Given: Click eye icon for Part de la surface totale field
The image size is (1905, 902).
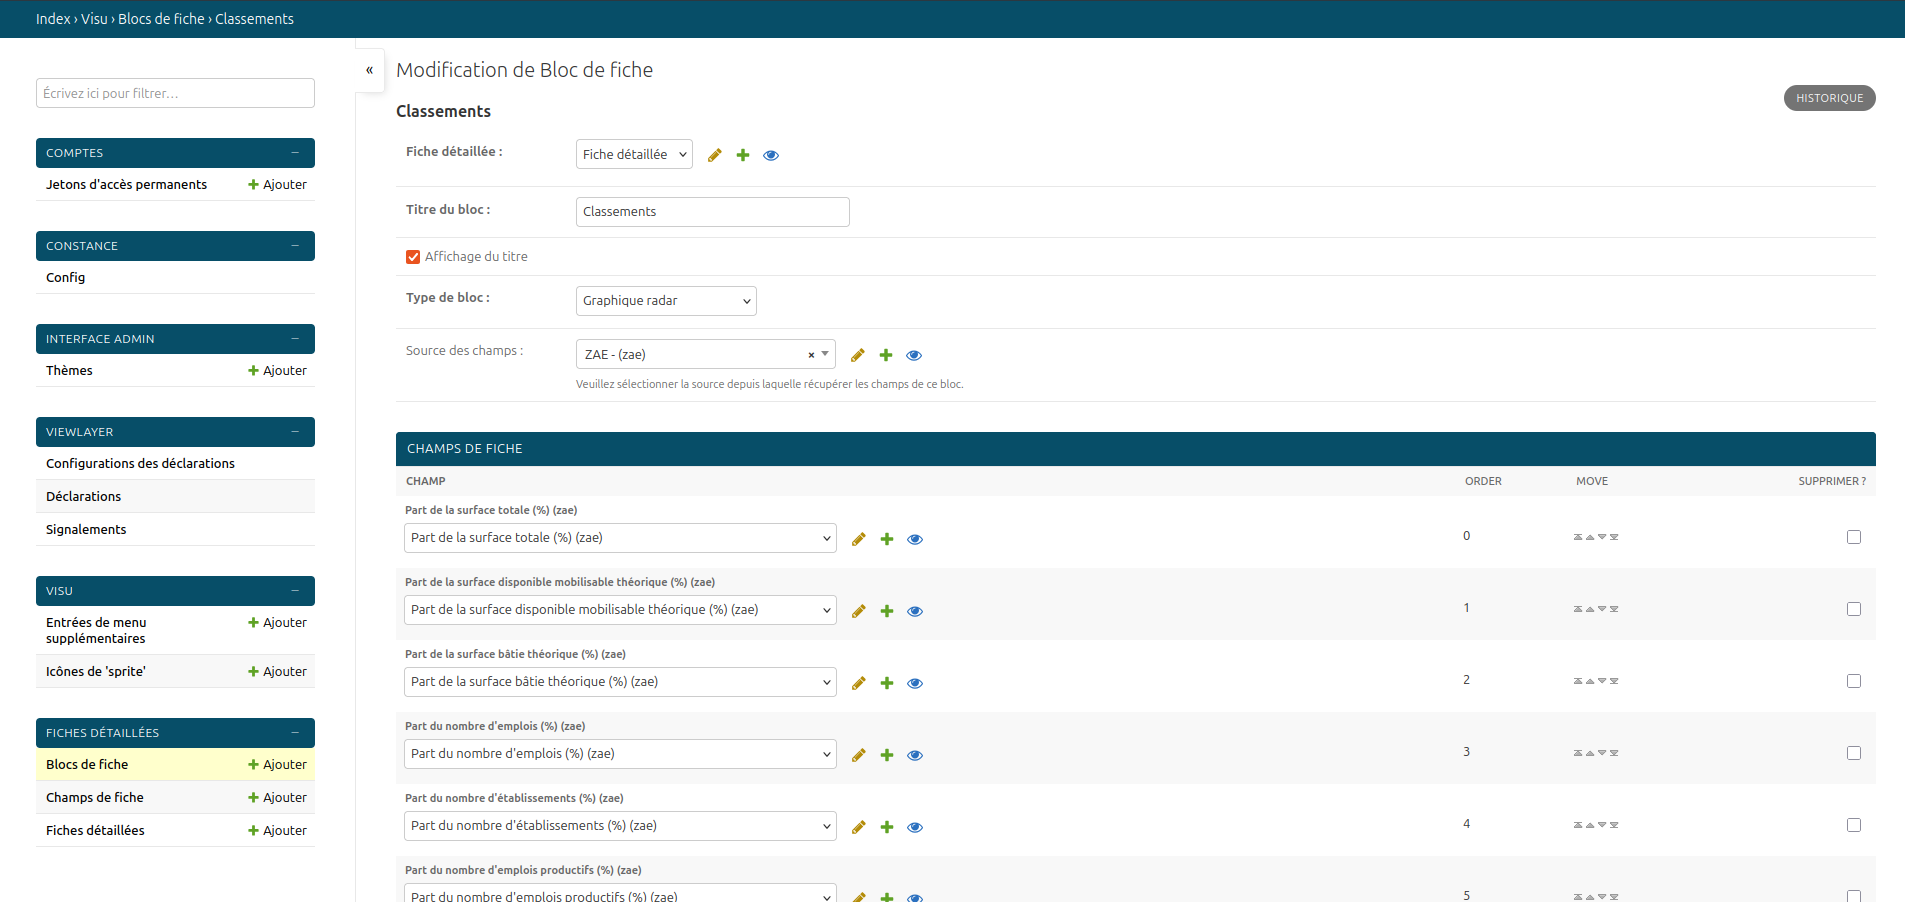Looking at the screenshot, I should click(915, 539).
